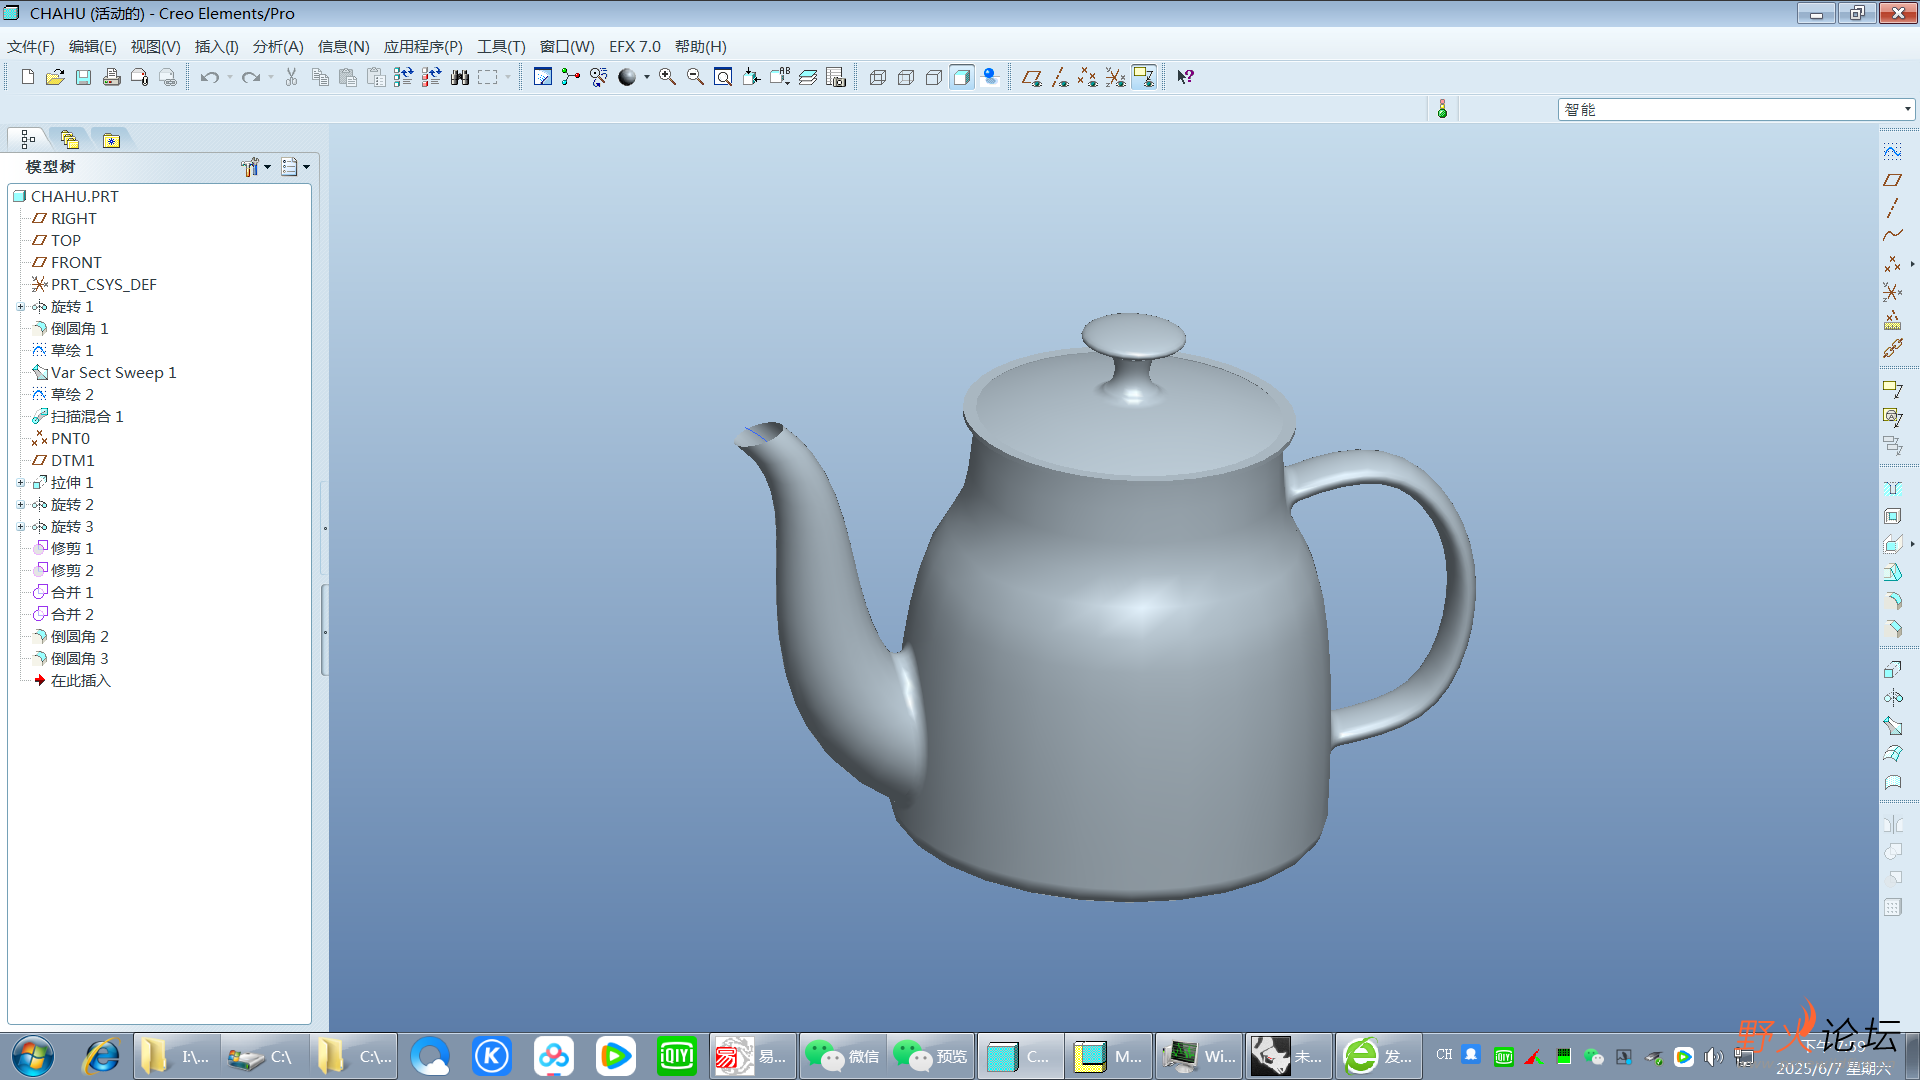This screenshot has height=1080, width=1920.
Task: Print the current model
Action: [x=112, y=77]
